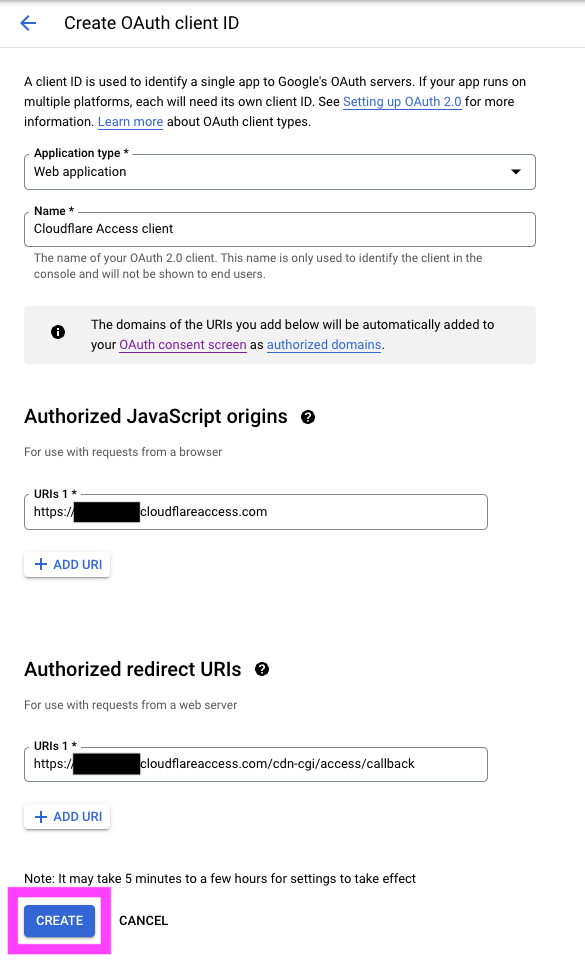Follow the Learn more link
Screen dimensions: 585x969
130,122
